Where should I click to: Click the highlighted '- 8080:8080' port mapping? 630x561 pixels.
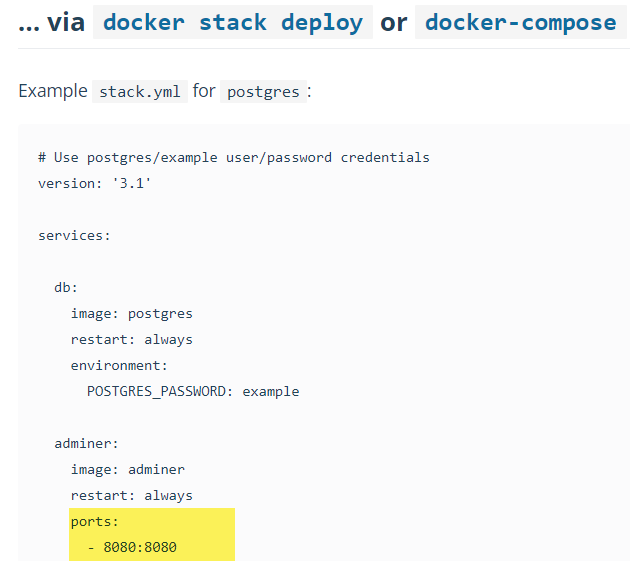132,547
